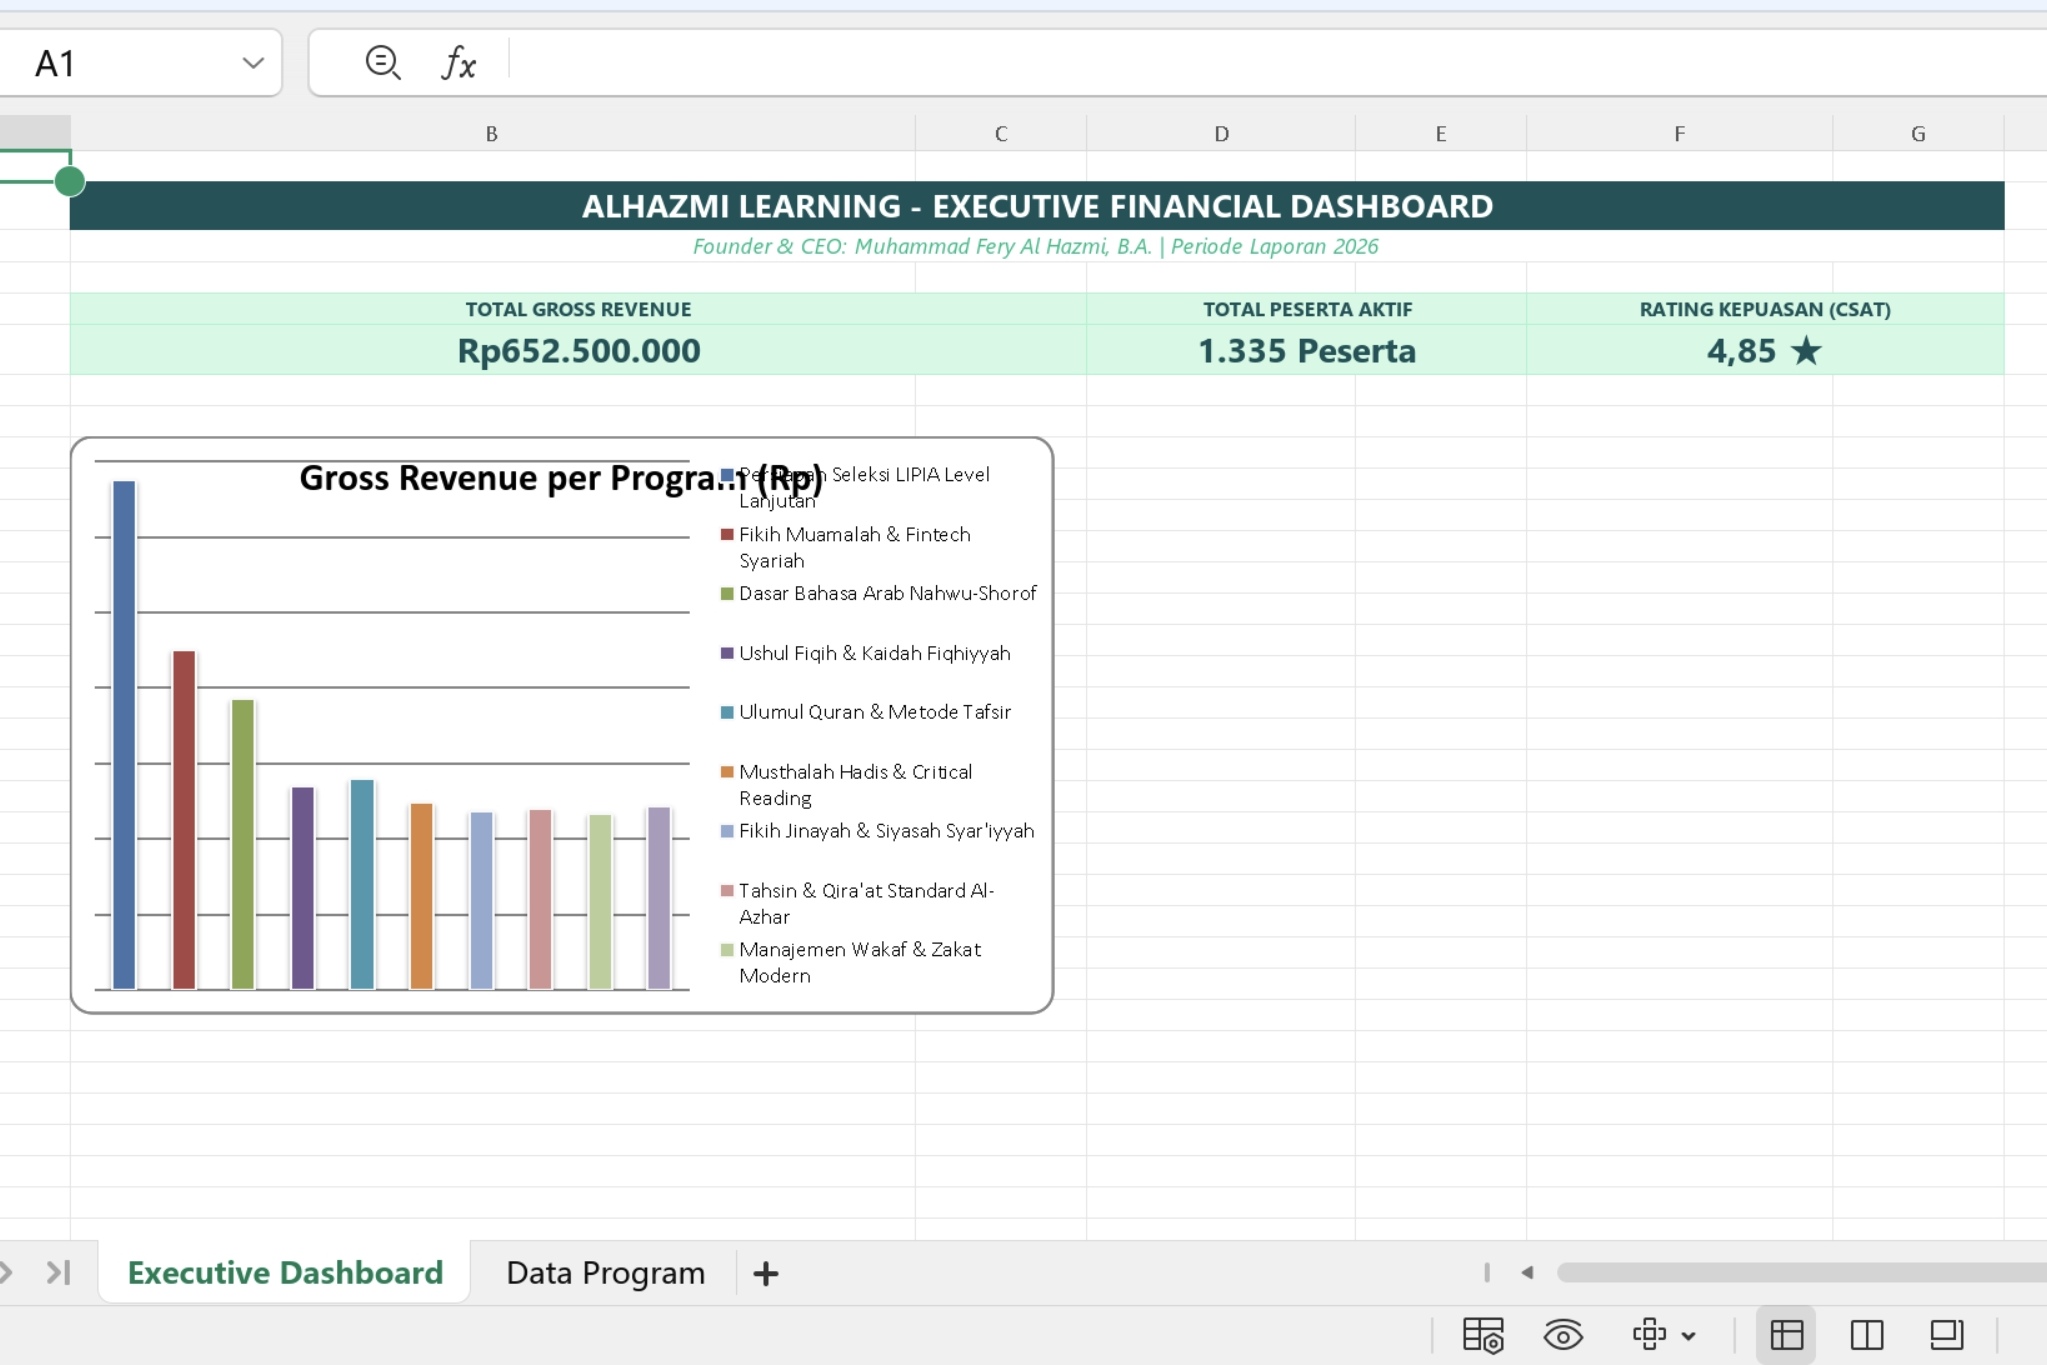The image size is (2047, 1365).
Task: Click Persiapan Seleksi LIPIA legend swatch
Action: [x=727, y=475]
